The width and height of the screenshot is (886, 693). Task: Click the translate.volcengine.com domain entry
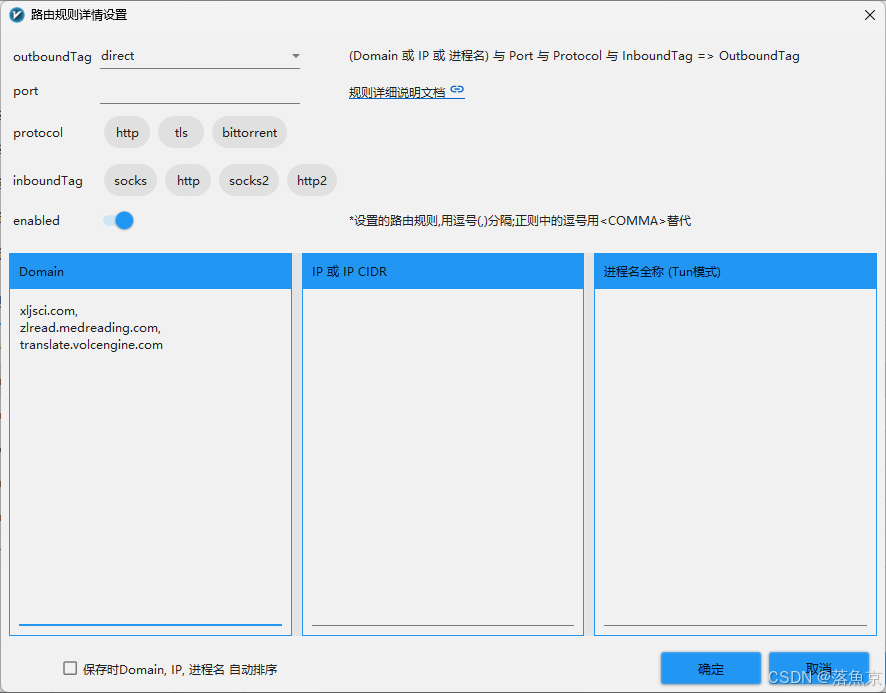pos(91,345)
